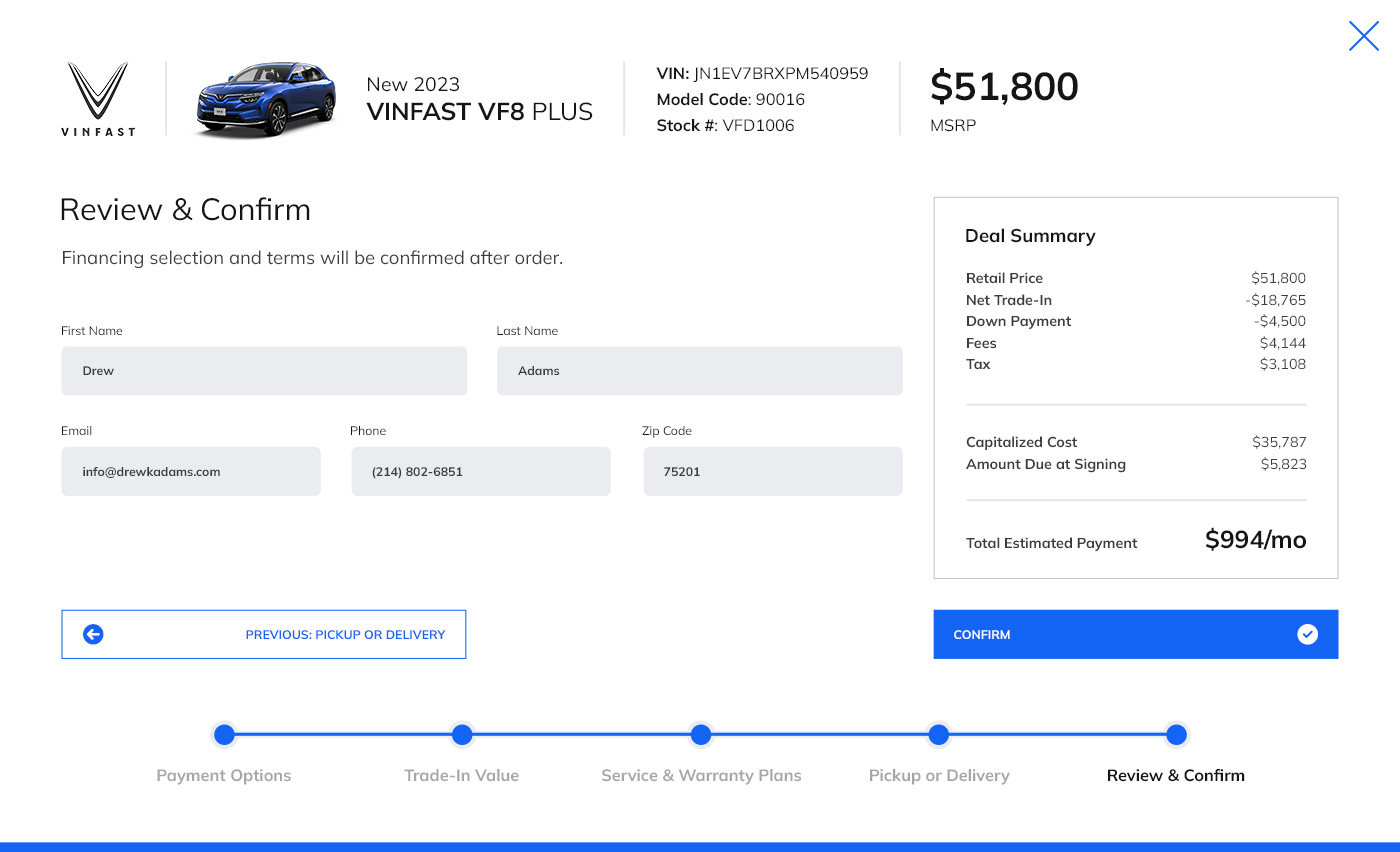The height and width of the screenshot is (852, 1400).
Task: Jump to the Trade-In Value step dot
Action: pyautogui.click(x=462, y=735)
